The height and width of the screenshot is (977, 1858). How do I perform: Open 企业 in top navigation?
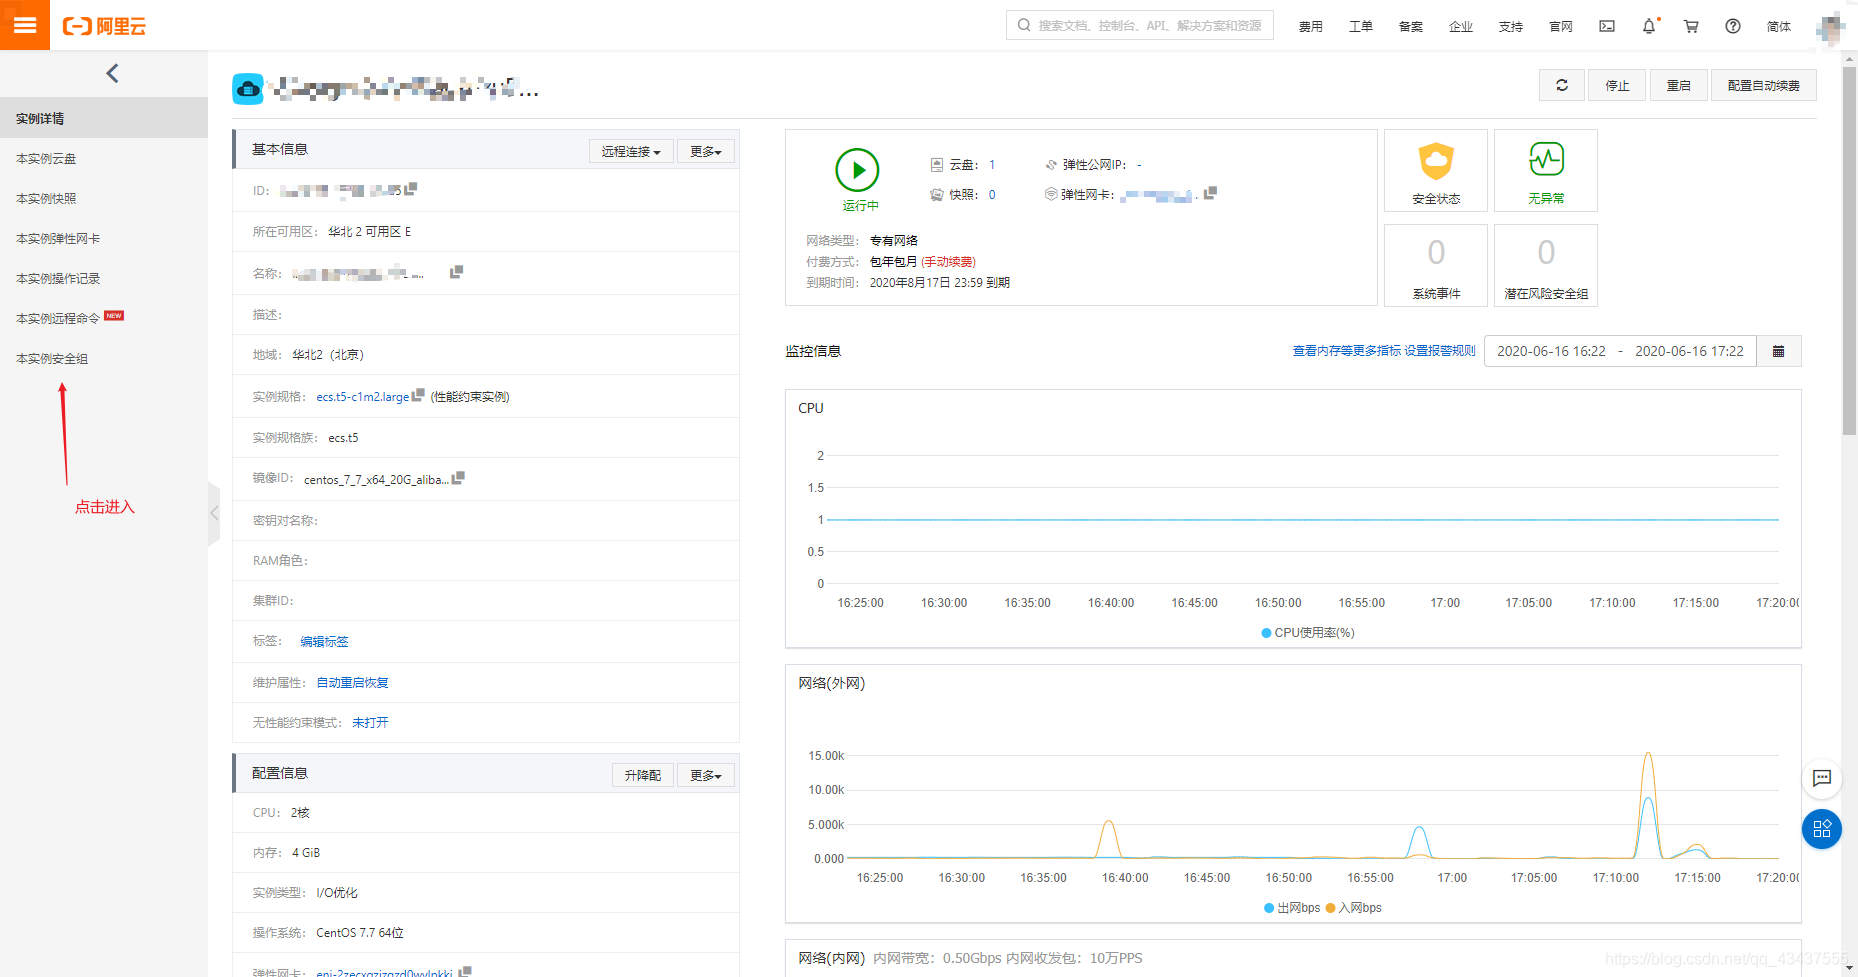click(x=1460, y=27)
